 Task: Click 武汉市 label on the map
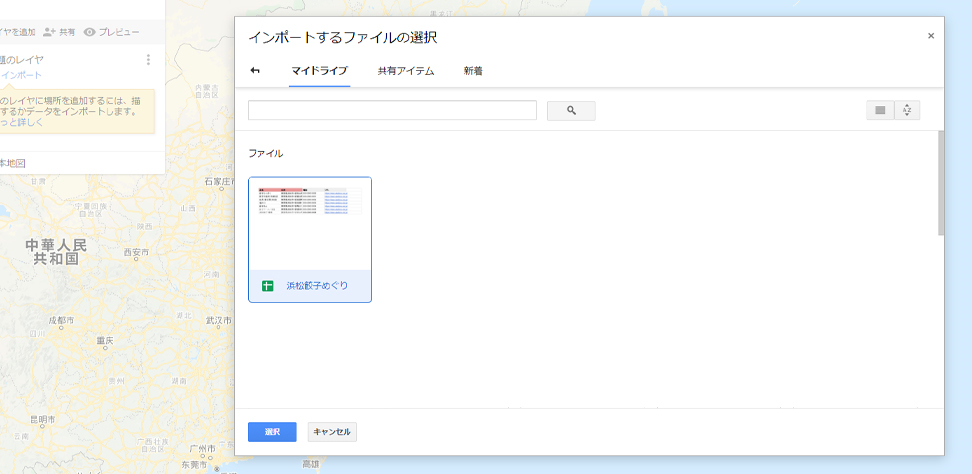(218, 321)
